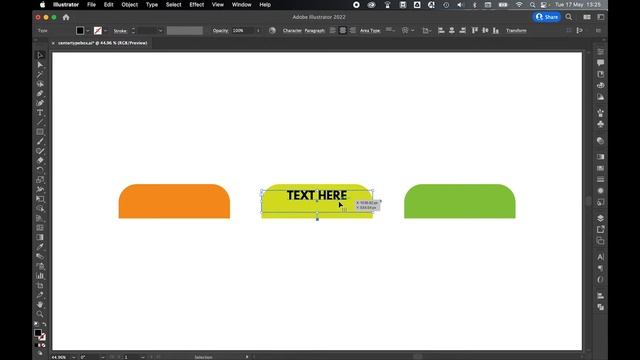Open the zoom level dropdown in status bar
This screenshot has width=640, height=360.
click(73, 357)
